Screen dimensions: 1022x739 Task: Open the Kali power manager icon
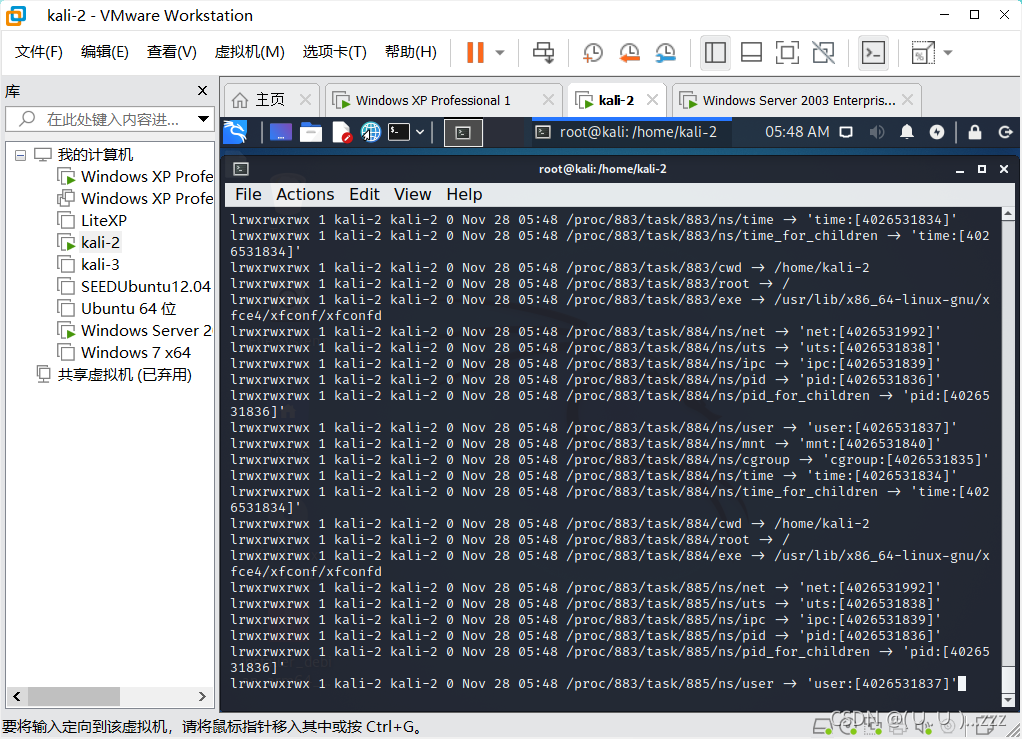(937, 132)
